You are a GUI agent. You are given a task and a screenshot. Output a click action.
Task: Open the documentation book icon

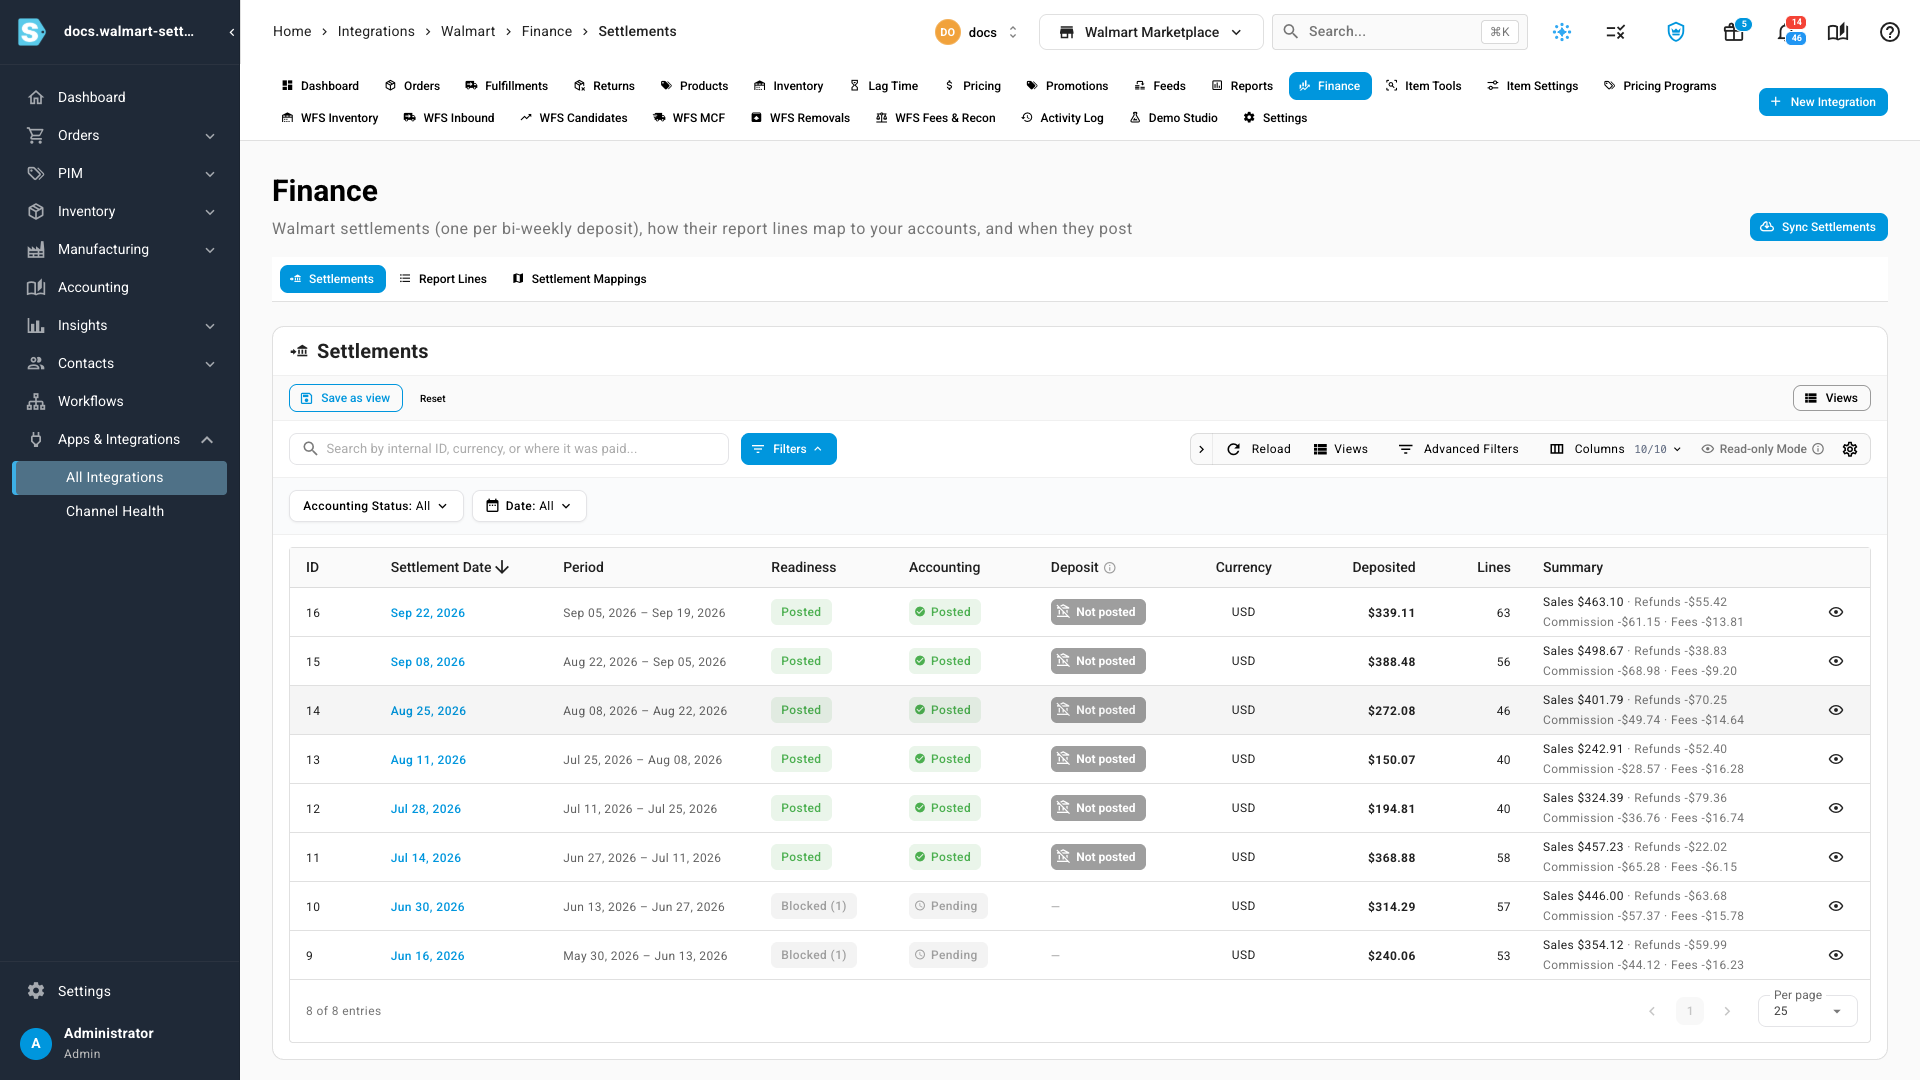click(x=1838, y=32)
